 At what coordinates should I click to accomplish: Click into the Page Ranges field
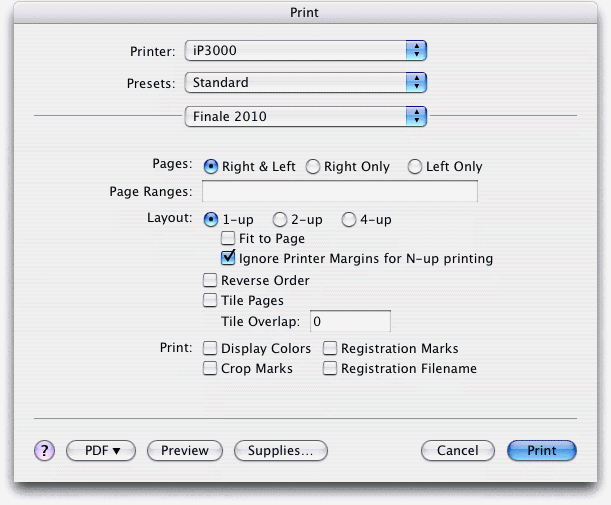[340, 191]
